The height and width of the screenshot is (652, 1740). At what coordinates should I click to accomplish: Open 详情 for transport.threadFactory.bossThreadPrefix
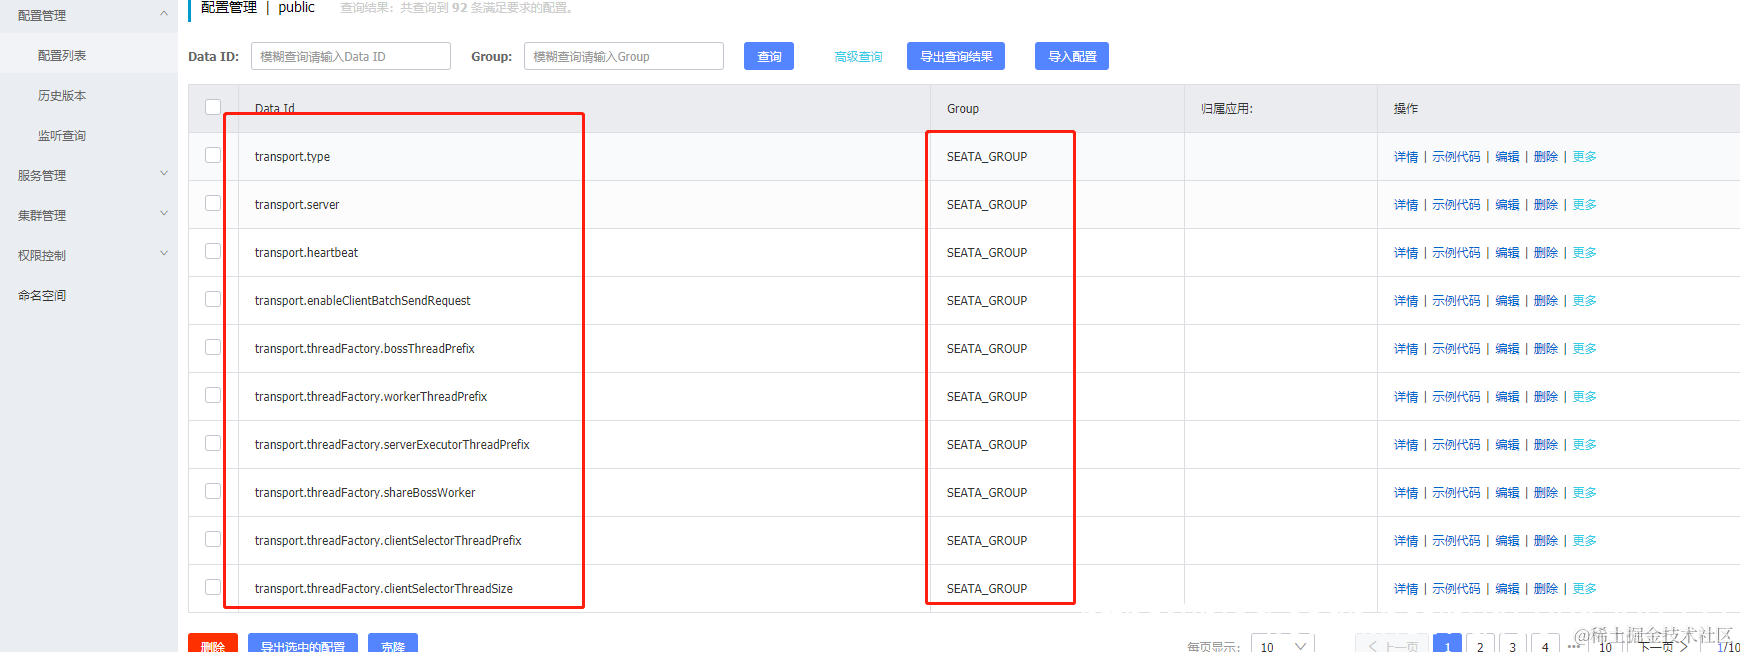pos(1406,349)
